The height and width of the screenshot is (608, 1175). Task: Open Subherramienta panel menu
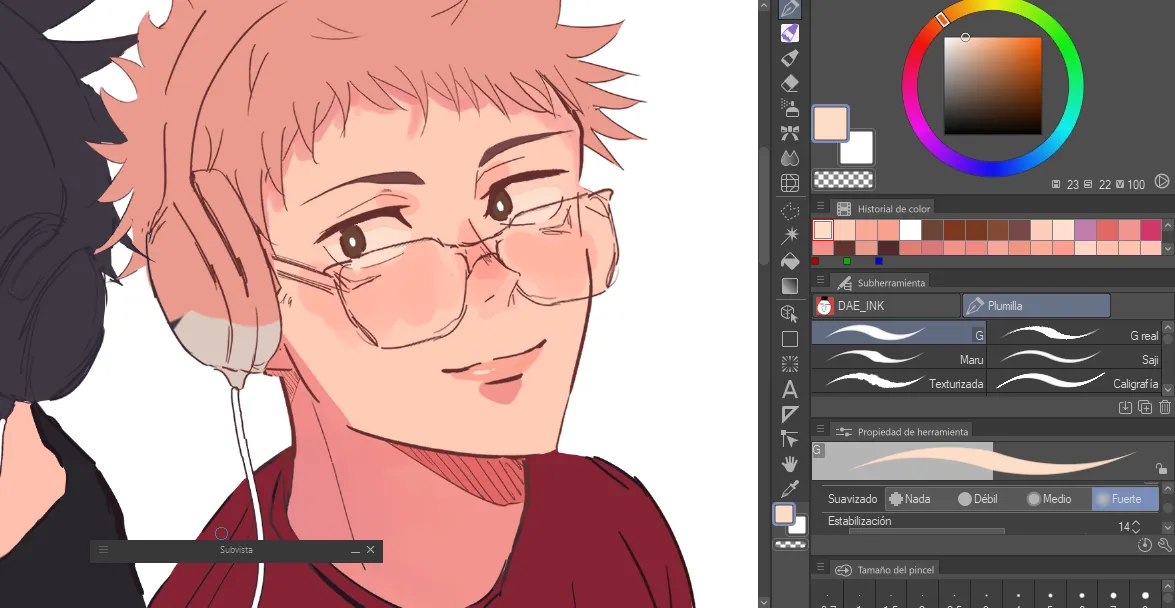click(x=821, y=280)
